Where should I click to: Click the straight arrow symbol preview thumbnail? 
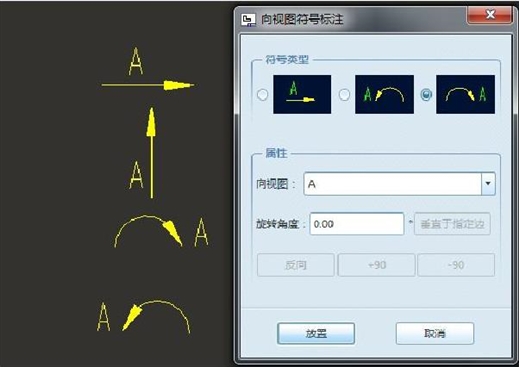tap(302, 94)
